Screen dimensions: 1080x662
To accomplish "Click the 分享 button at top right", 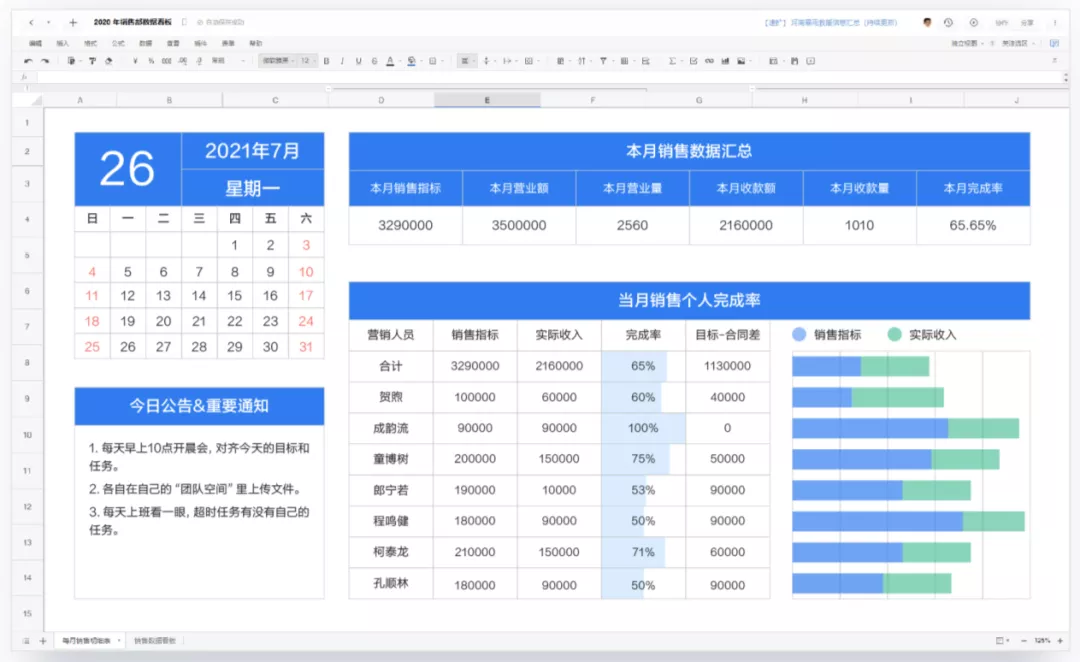I will point(1027,22).
